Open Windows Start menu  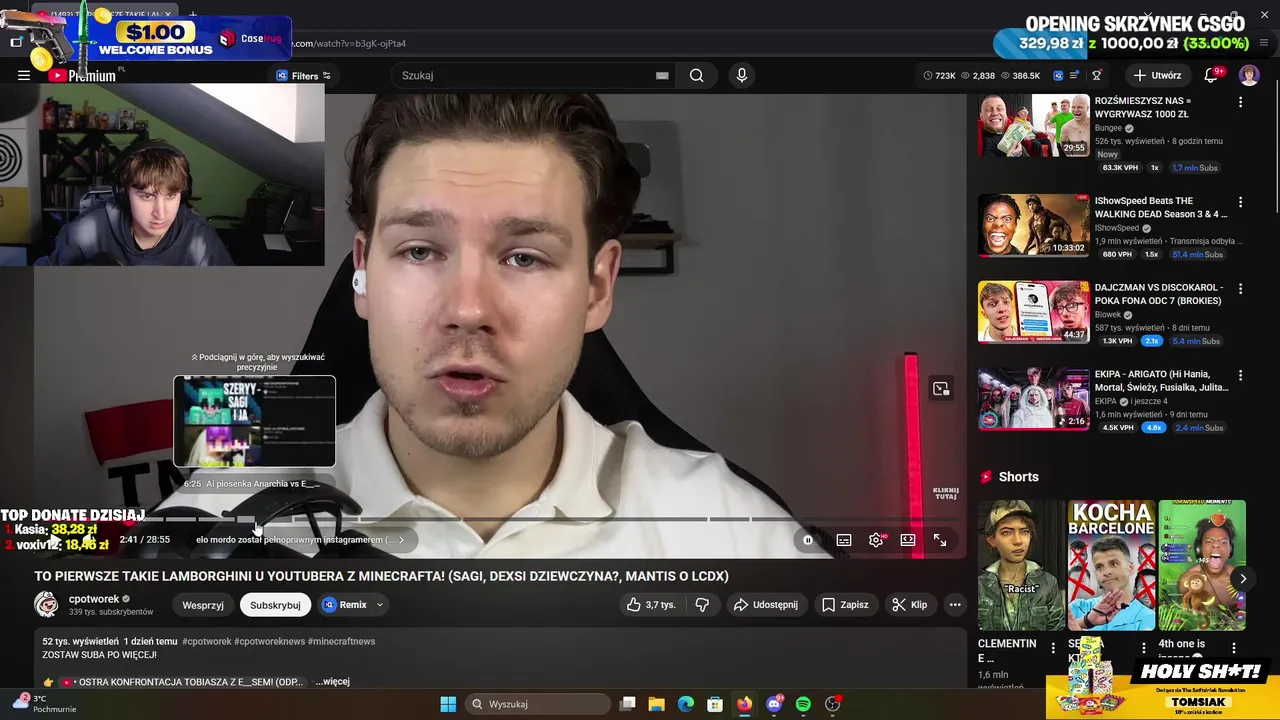click(x=448, y=704)
